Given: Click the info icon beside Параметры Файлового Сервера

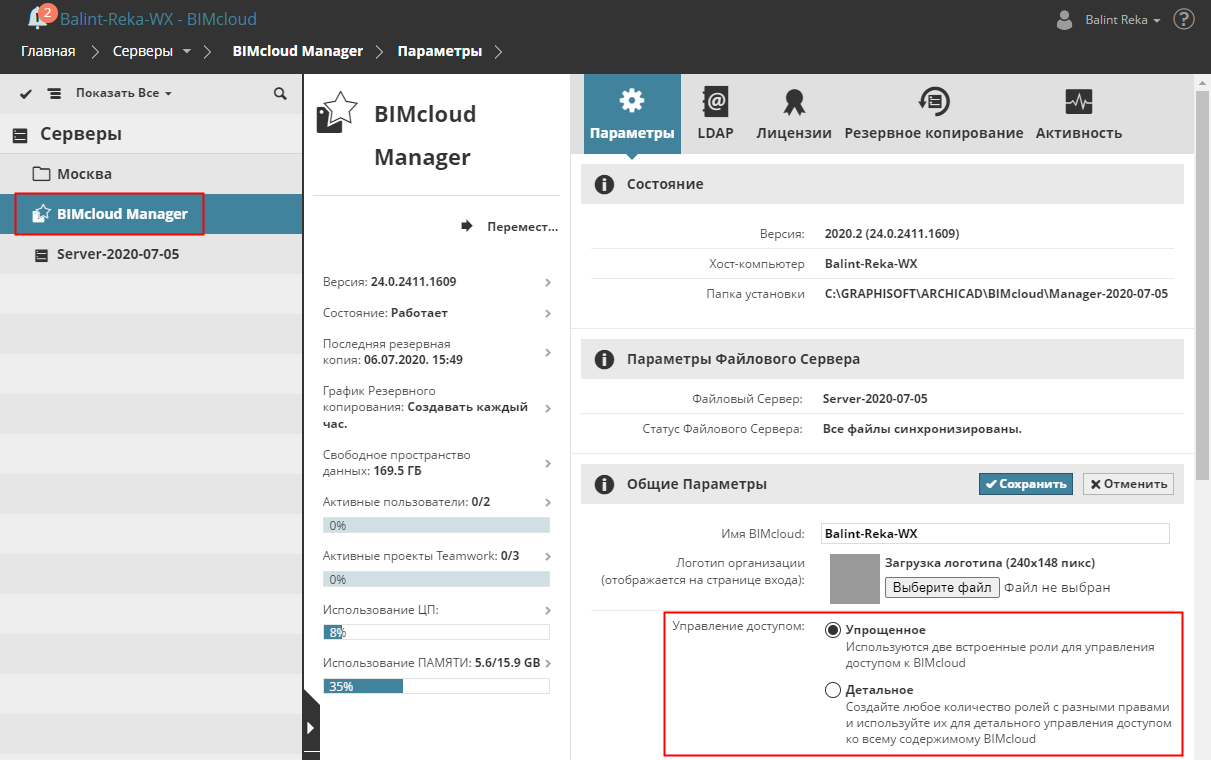Looking at the screenshot, I should (x=603, y=359).
